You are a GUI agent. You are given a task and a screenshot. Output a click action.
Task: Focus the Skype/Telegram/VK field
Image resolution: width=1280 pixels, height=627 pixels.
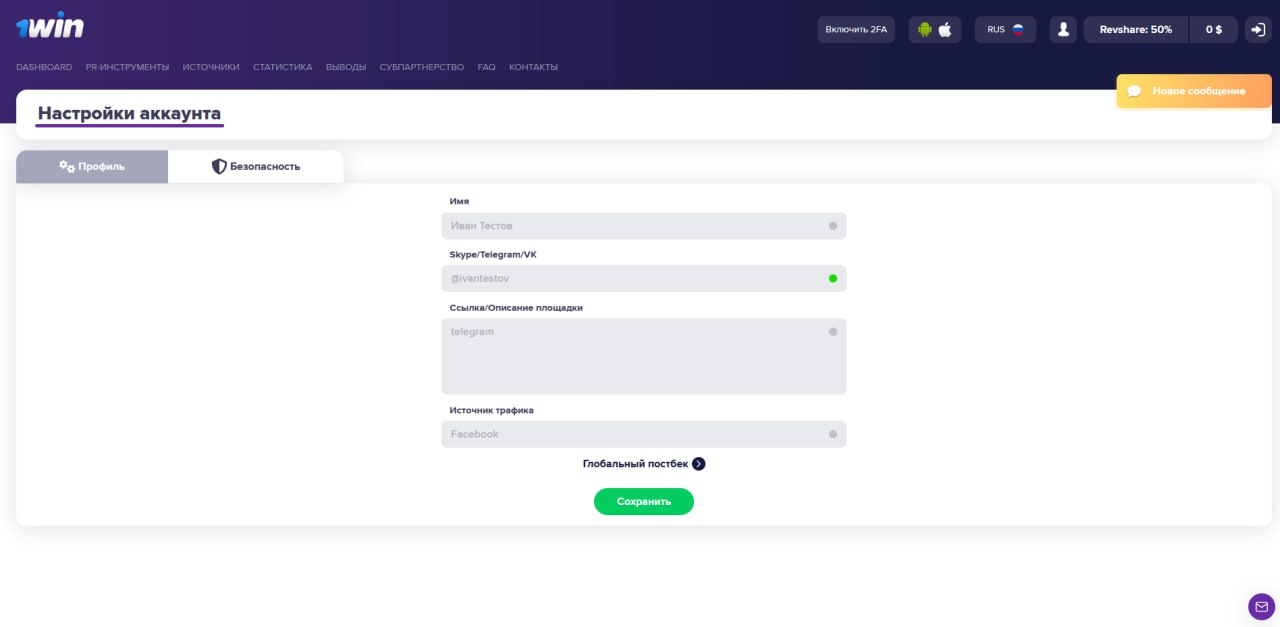(x=643, y=279)
